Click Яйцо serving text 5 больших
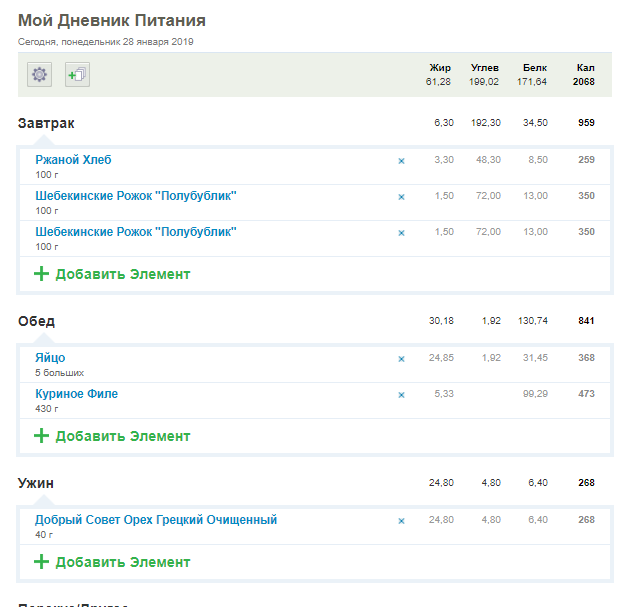The image size is (622, 607). click(60, 373)
